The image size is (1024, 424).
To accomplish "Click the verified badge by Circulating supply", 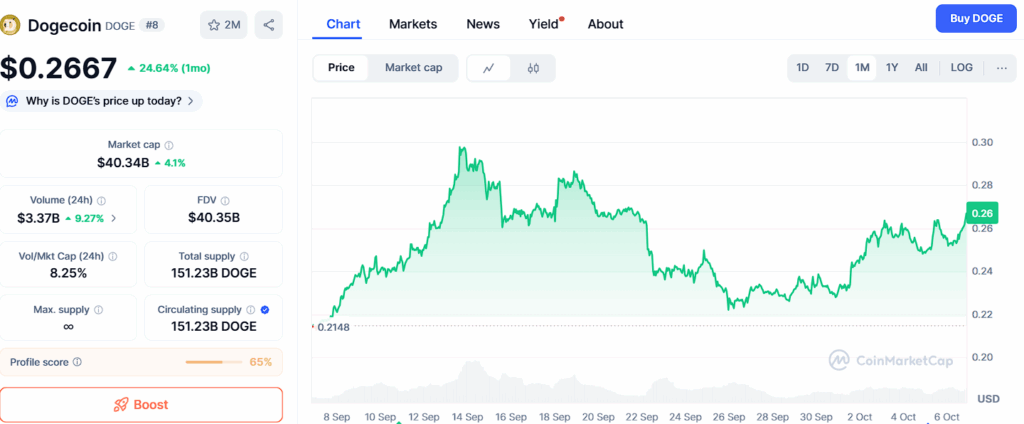I will coord(263,310).
